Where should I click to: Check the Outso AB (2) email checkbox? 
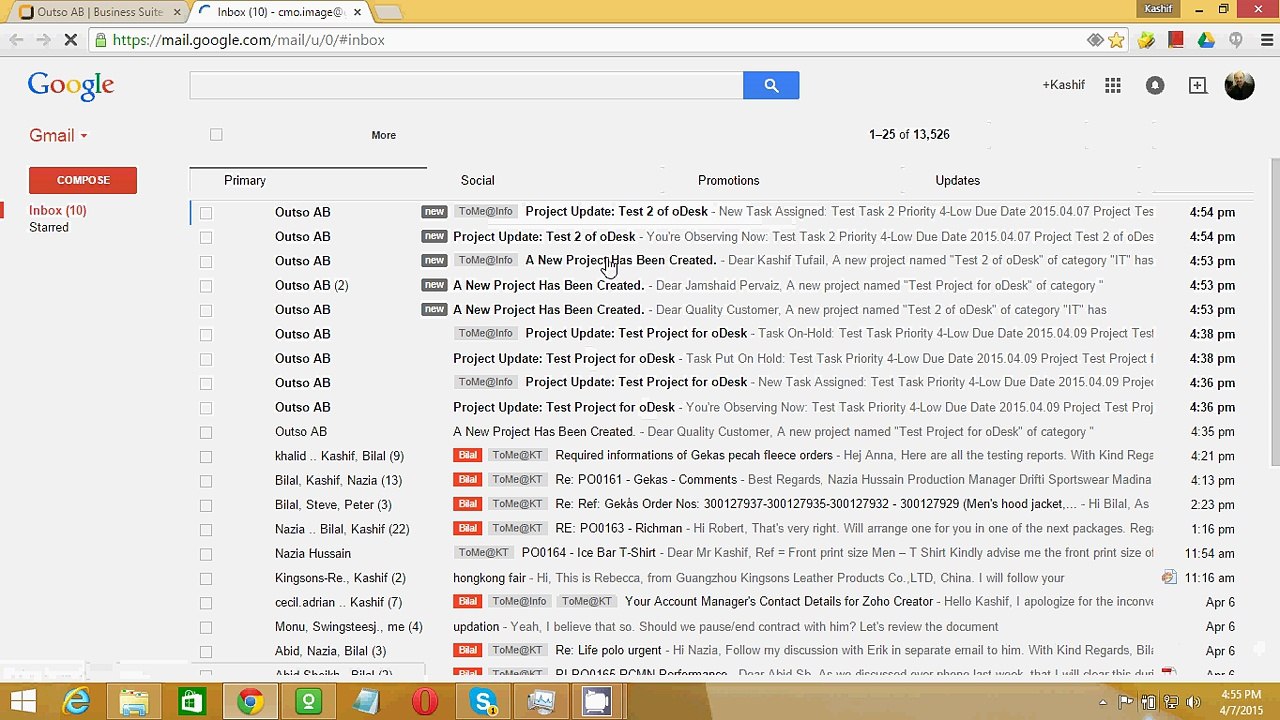pyautogui.click(x=206, y=285)
